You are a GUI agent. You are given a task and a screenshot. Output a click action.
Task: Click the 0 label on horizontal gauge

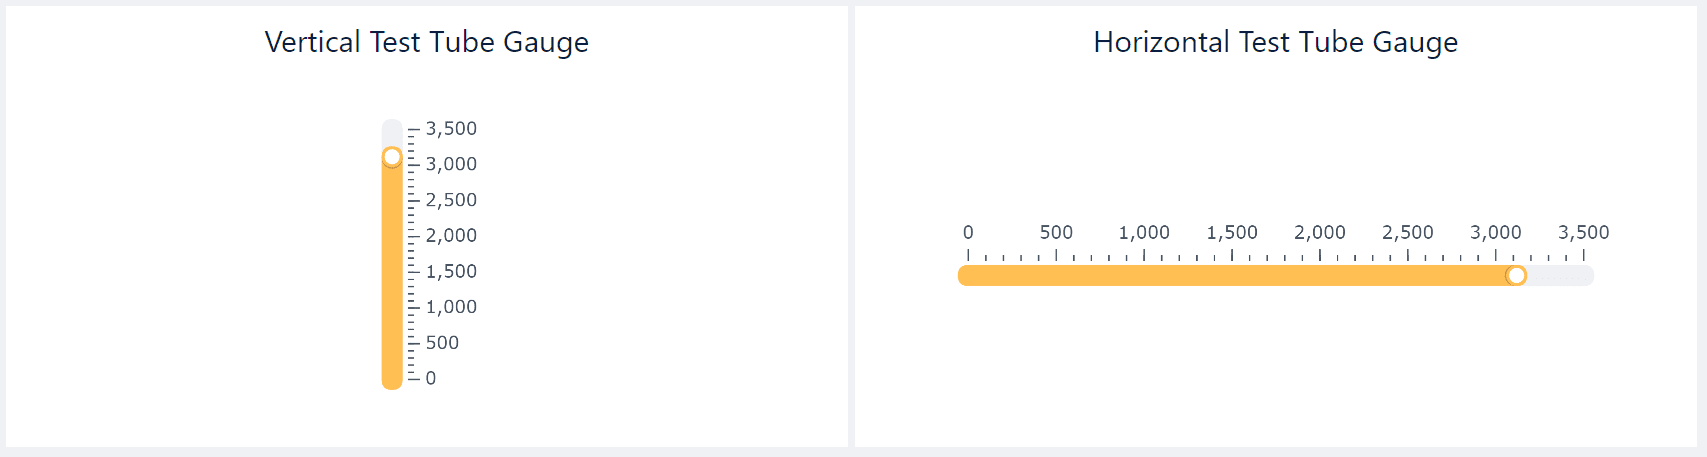(968, 232)
